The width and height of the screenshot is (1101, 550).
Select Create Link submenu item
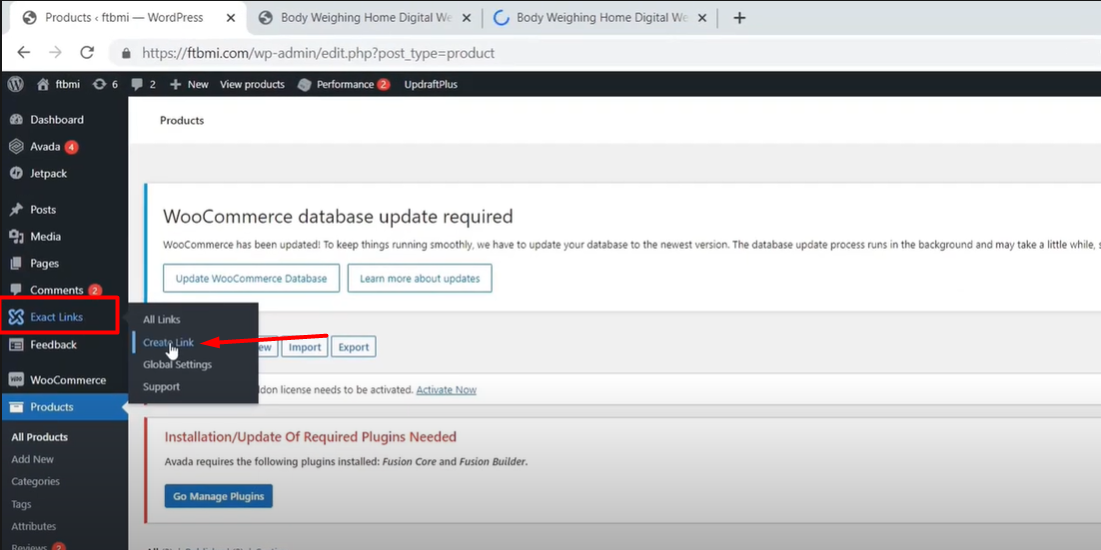tap(169, 342)
